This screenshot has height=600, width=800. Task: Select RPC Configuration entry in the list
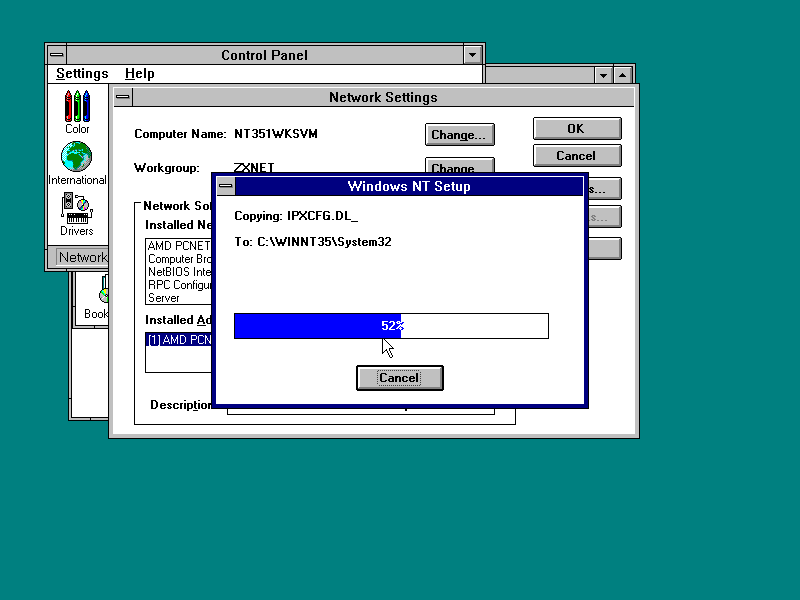tap(179, 285)
